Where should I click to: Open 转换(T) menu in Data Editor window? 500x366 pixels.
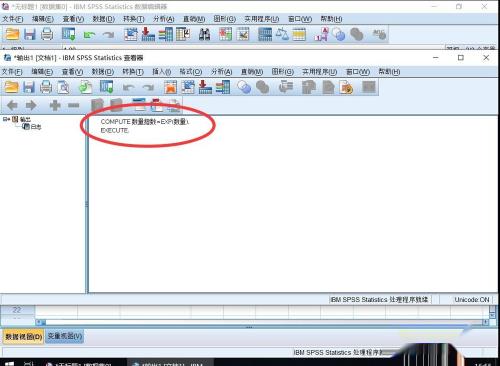pos(134,19)
